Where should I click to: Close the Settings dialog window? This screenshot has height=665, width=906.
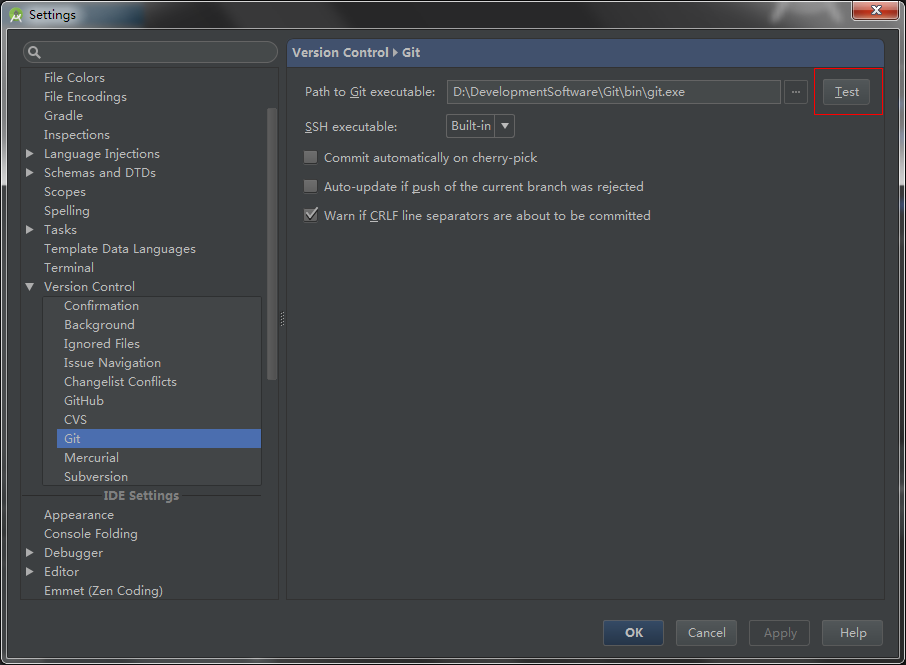876,10
